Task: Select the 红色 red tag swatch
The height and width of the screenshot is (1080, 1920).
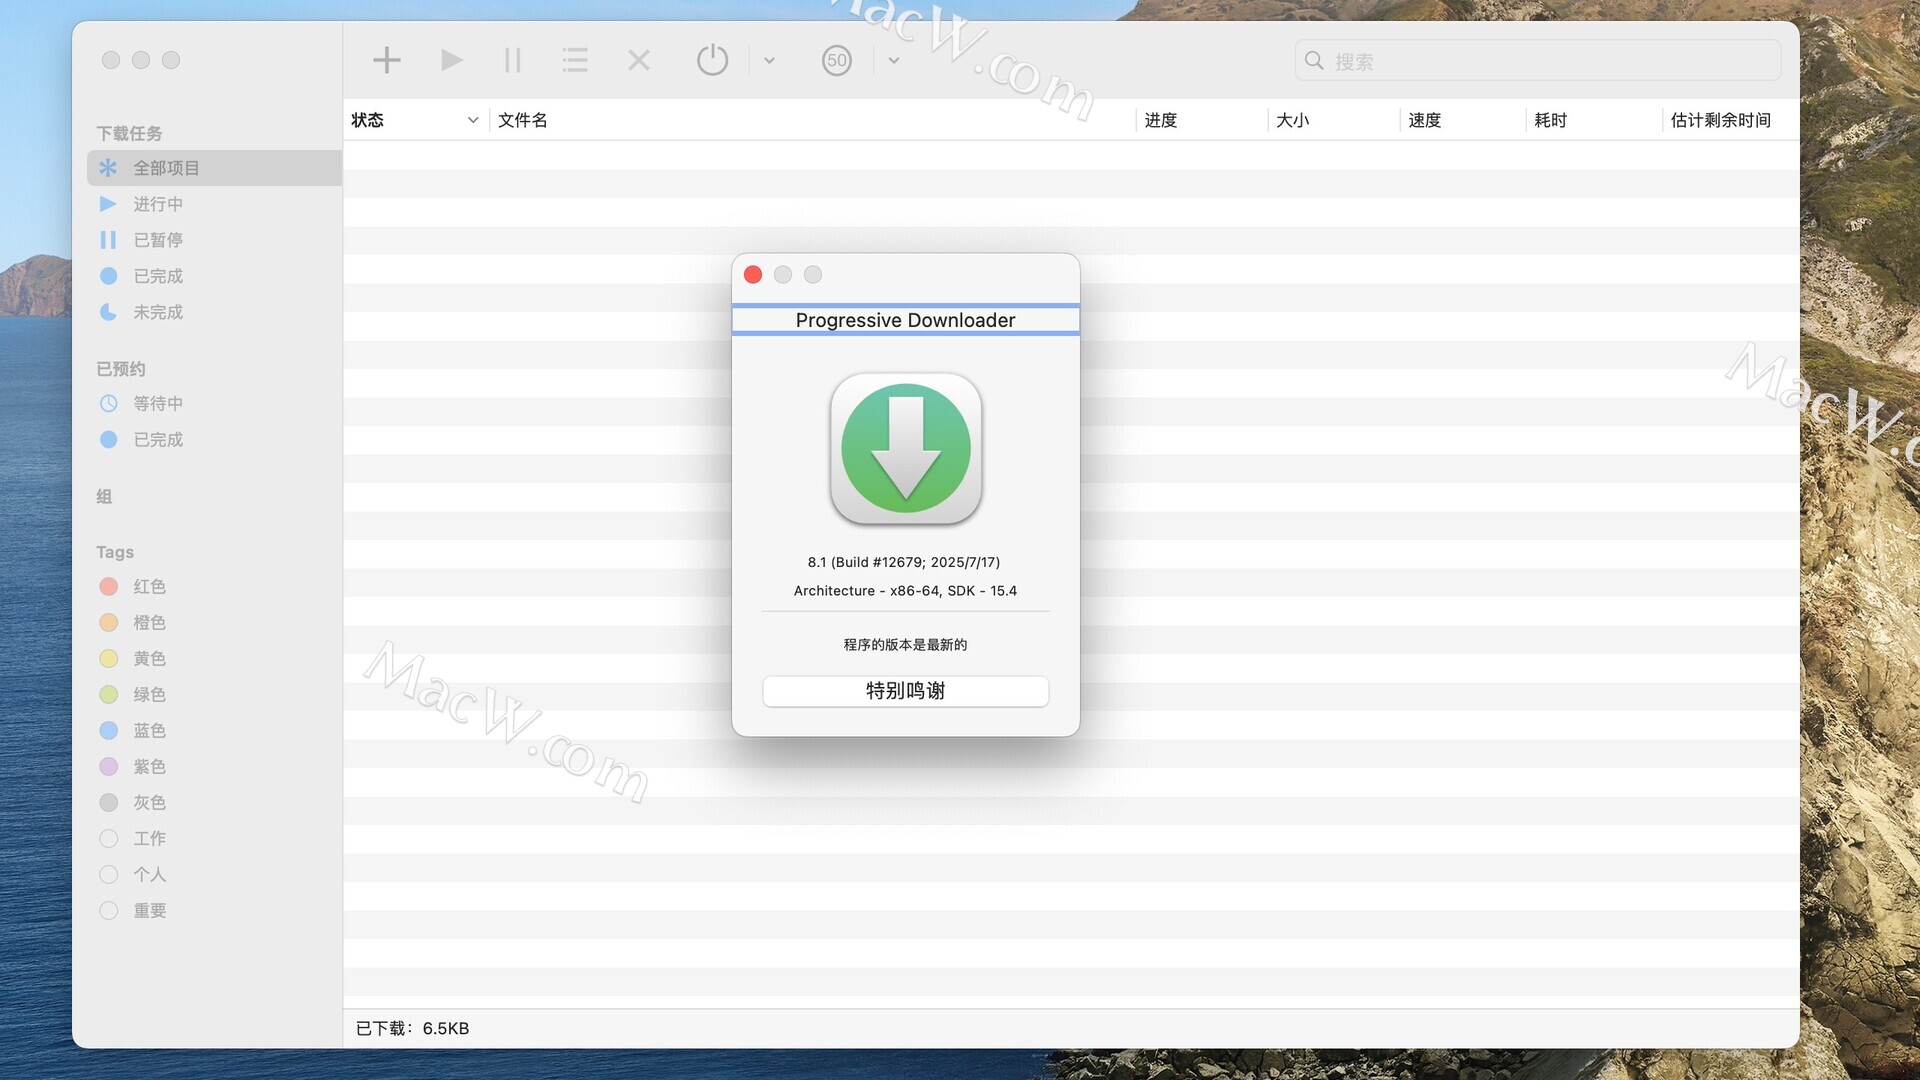Action: tap(109, 587)
